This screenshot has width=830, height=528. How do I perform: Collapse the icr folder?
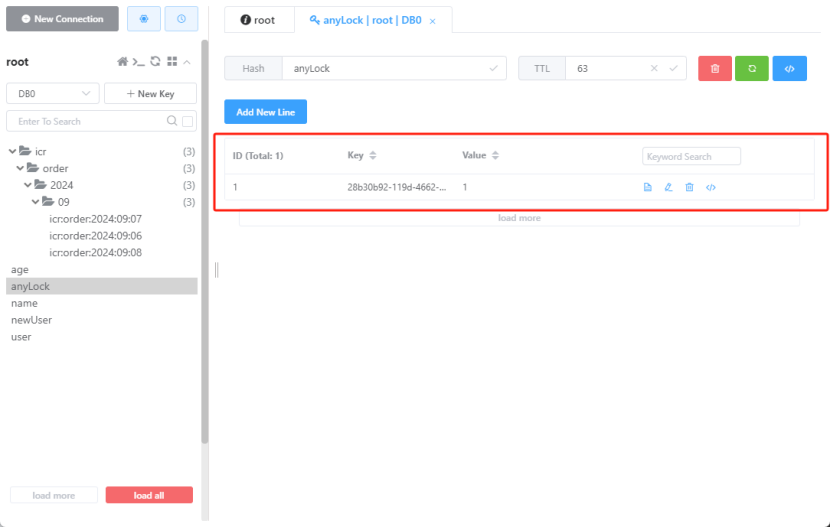click(12, 151)
